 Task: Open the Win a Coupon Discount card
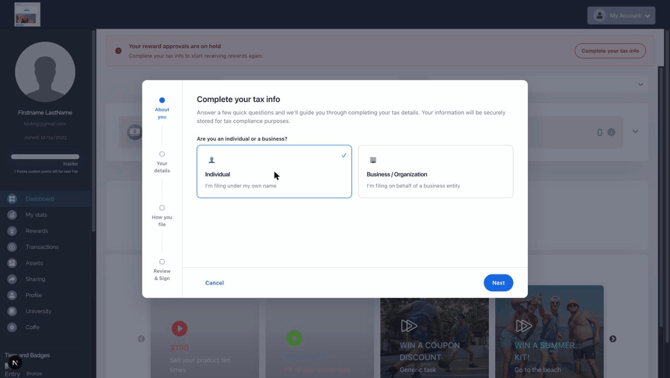point(435,338)
